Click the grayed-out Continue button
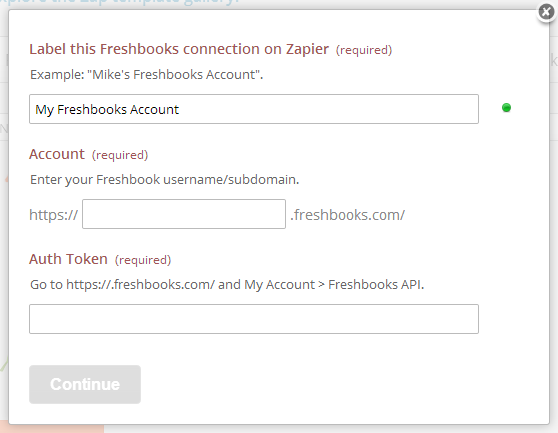This screenshot has width=558, height=433. pos(85,384)
